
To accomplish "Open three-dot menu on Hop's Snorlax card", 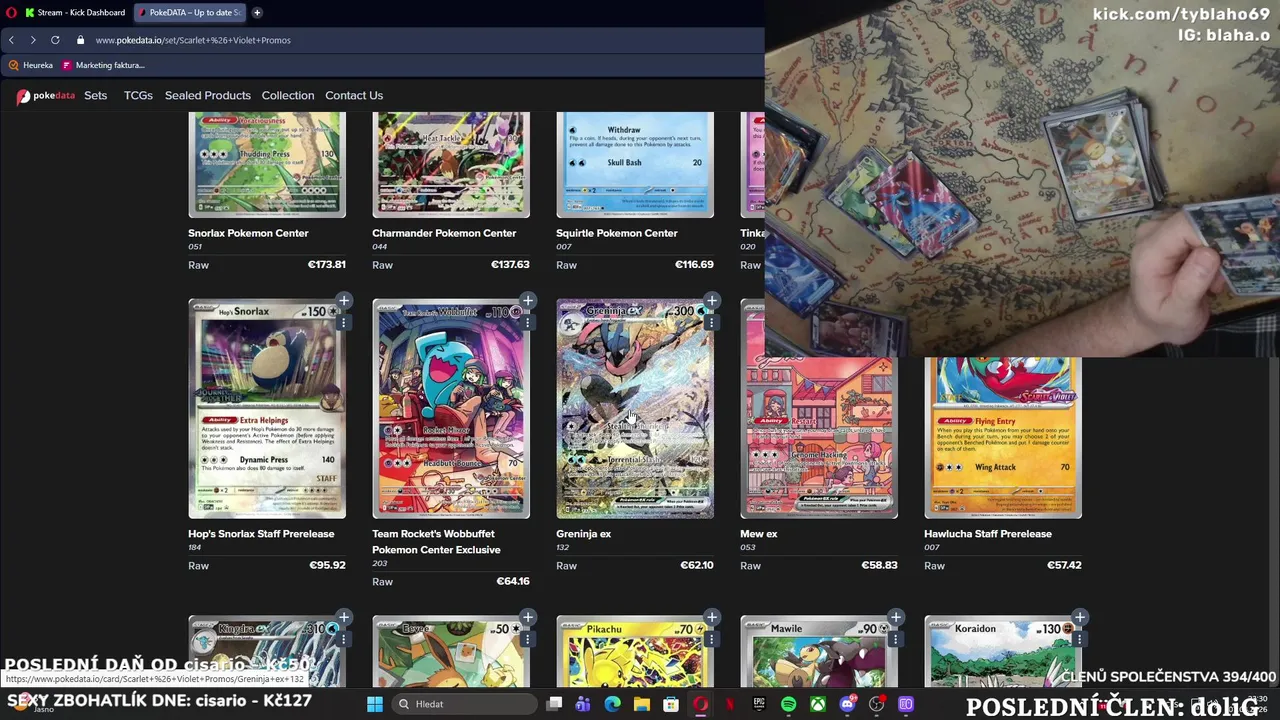I will (343, 323).
